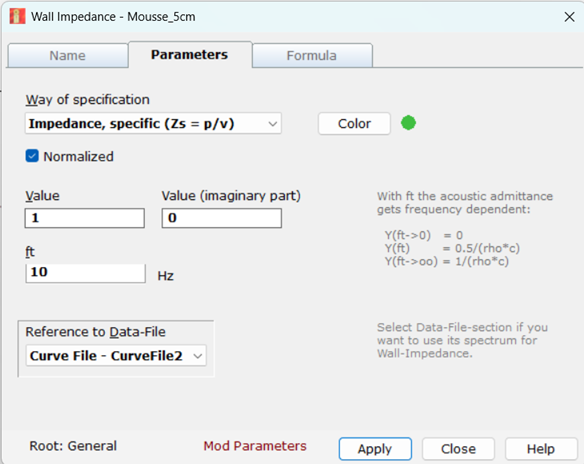Open the Way of specification dropdown
The width and height of the screenshot is (584, 464).
pos(153,124)
